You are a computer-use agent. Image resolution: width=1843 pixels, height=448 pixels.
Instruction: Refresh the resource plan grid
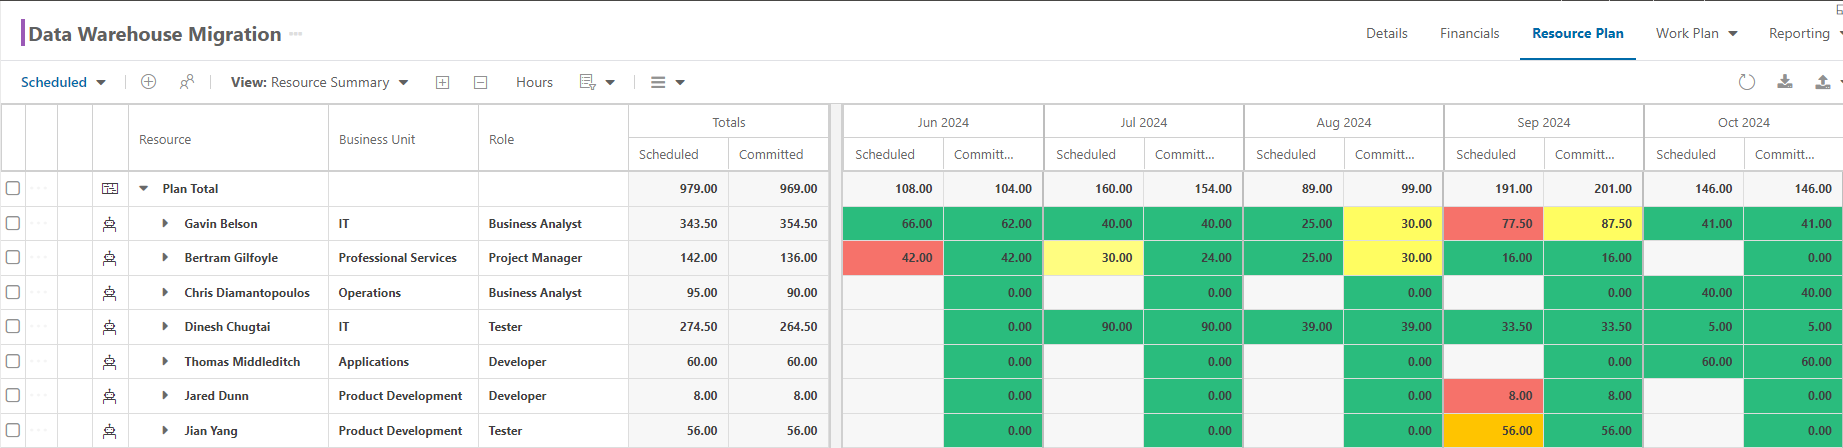[x=1747, y=82]
